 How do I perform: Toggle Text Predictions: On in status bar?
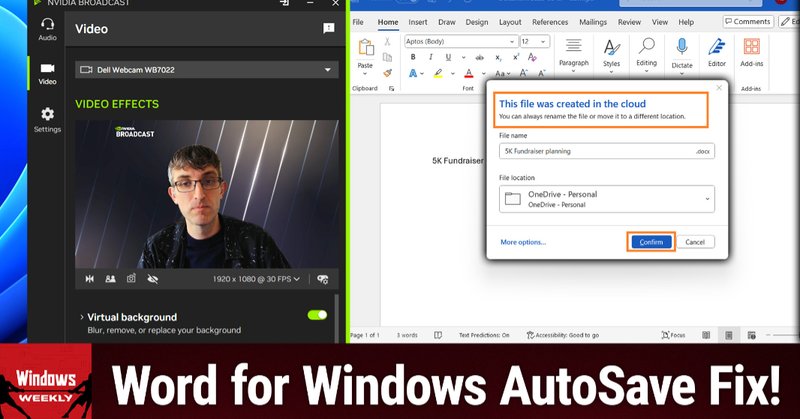coord(484,335)
